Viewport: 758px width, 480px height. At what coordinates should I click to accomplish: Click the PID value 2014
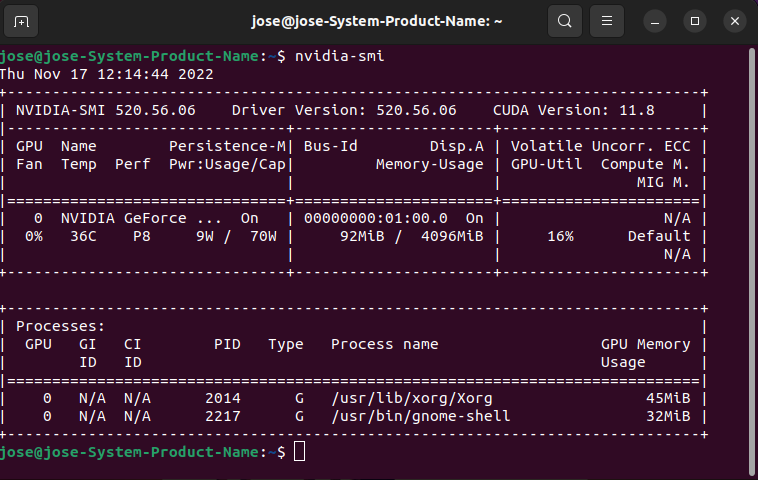click(223, 398)
